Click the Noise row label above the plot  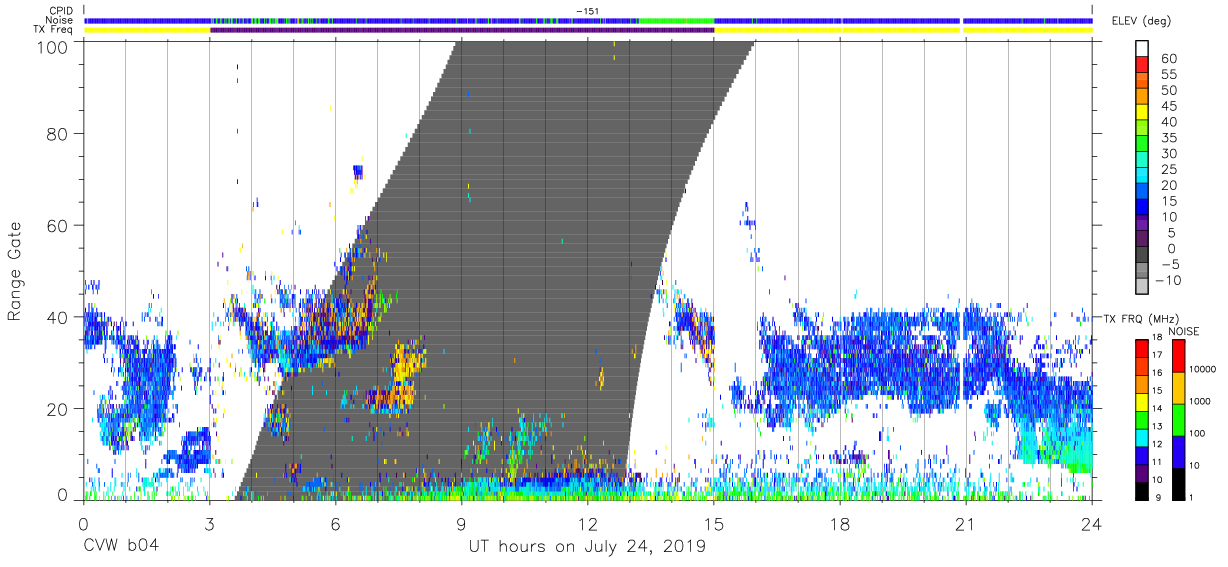59,20
